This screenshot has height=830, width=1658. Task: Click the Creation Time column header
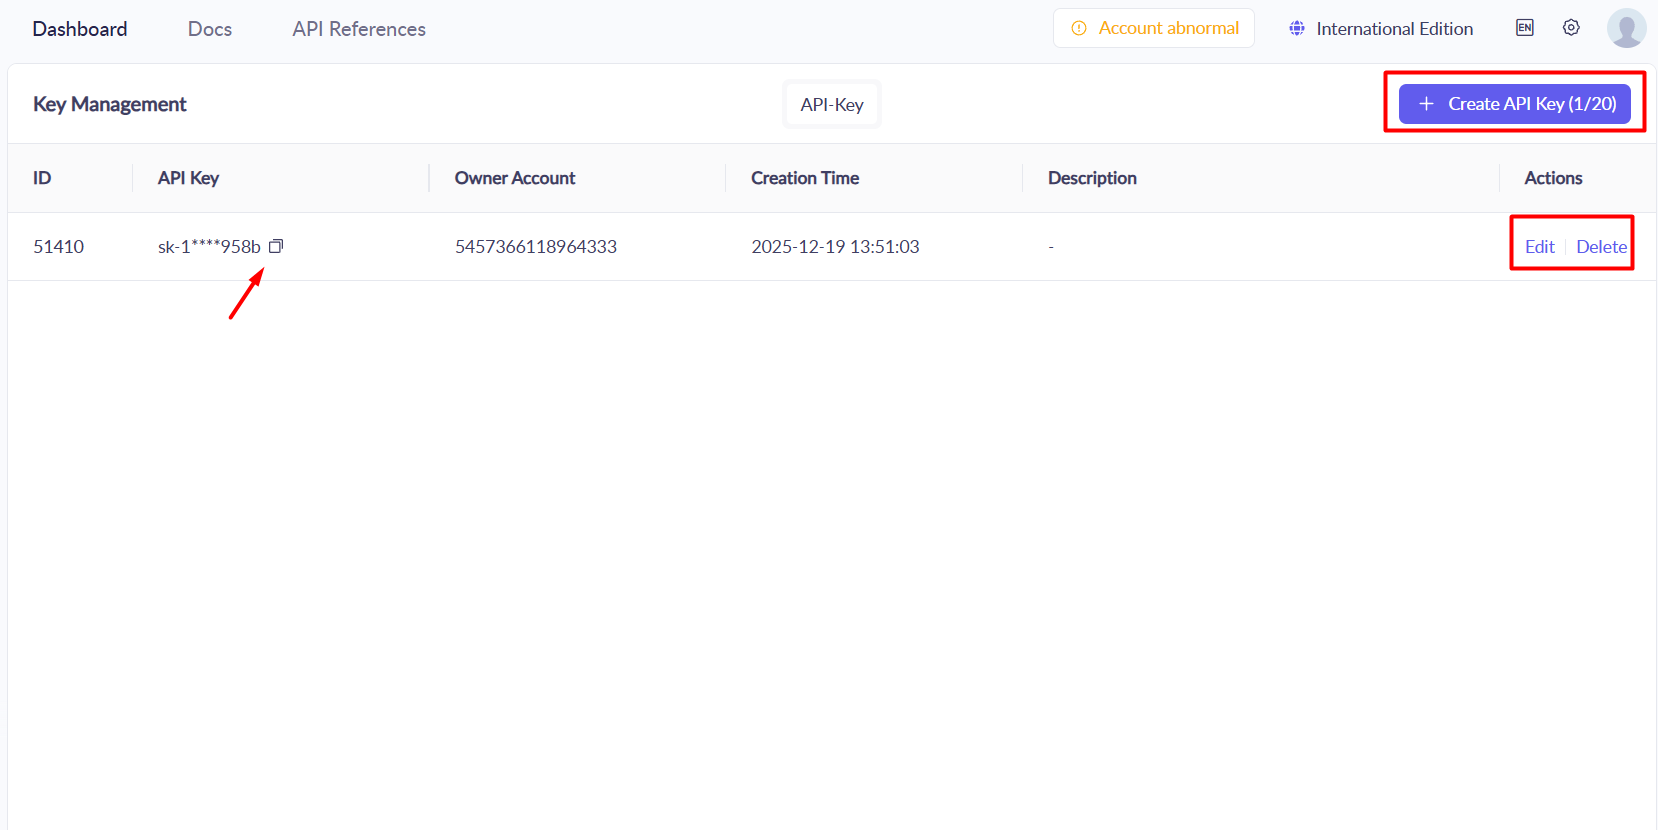coord(805,178)
